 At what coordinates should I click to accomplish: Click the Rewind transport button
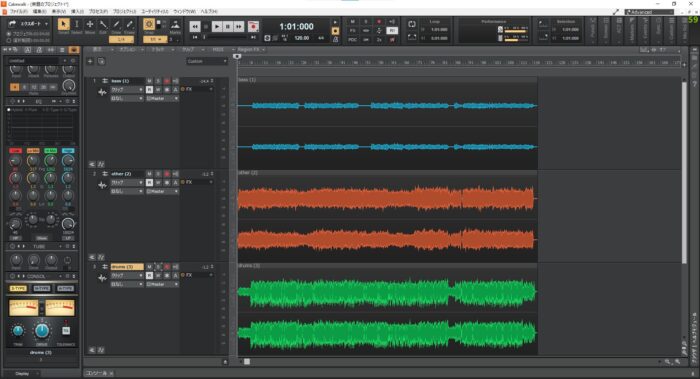tap(195, 27)
